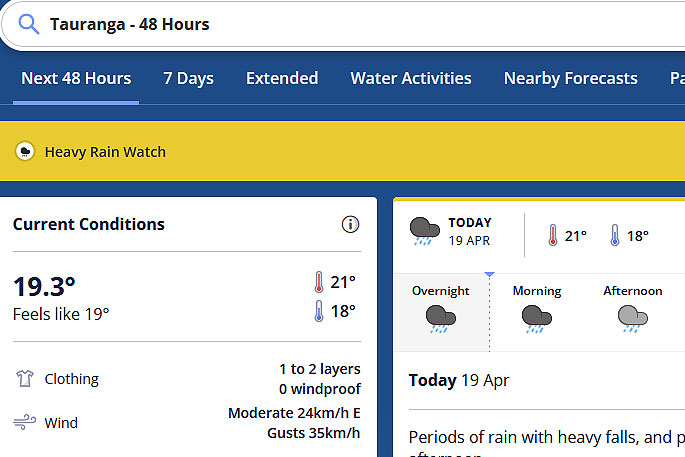Open the Nearby Forecasts tab

pos(570,78)
